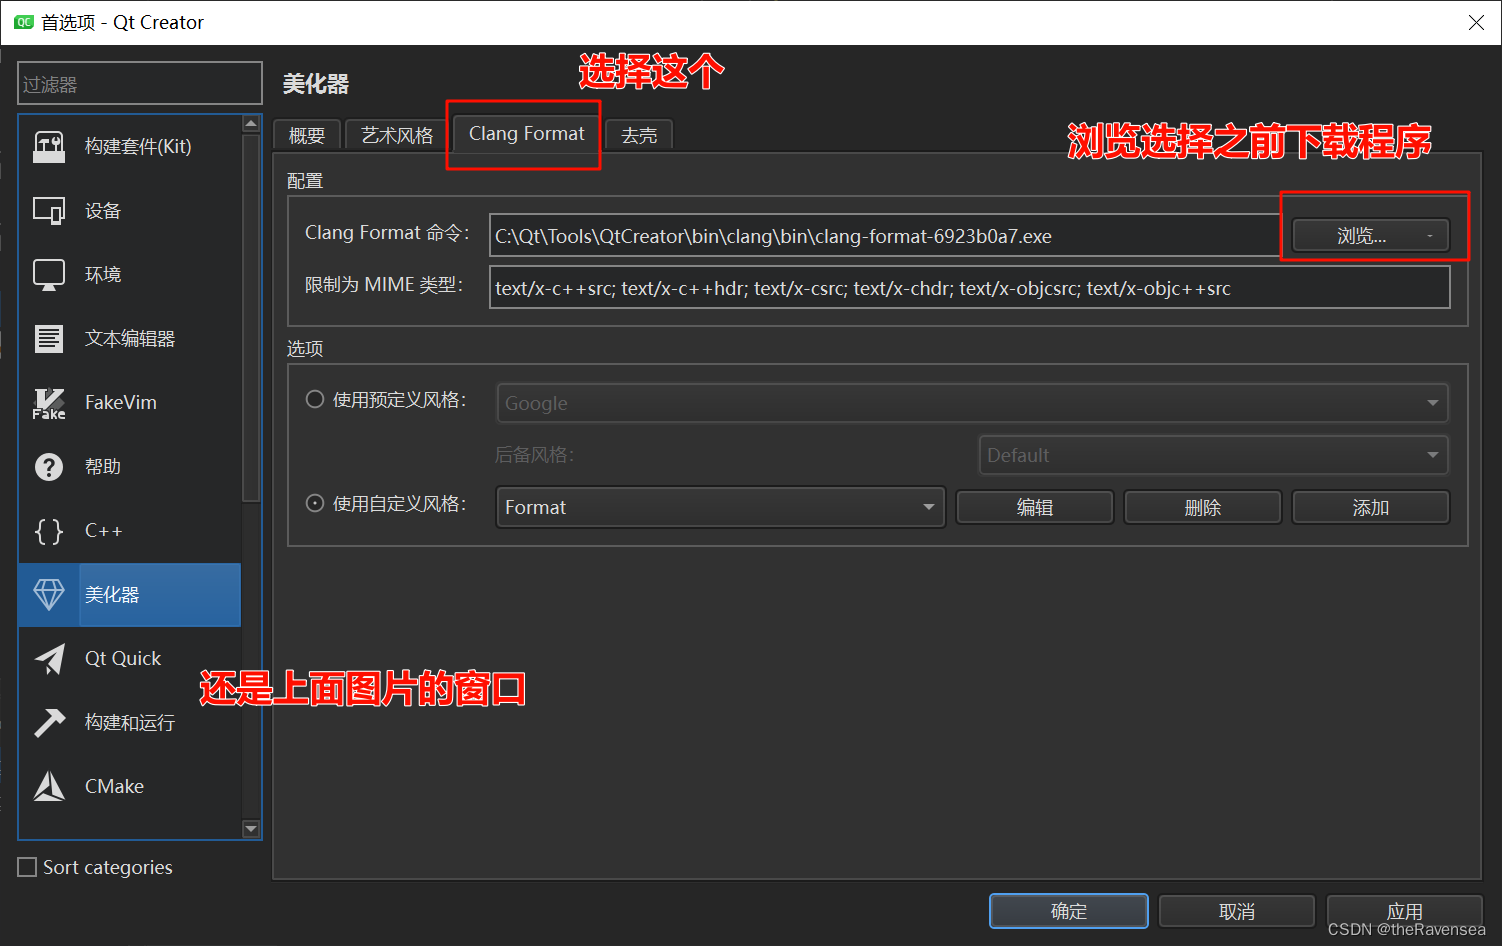Click the MIME type restriction field

(970, 288)
